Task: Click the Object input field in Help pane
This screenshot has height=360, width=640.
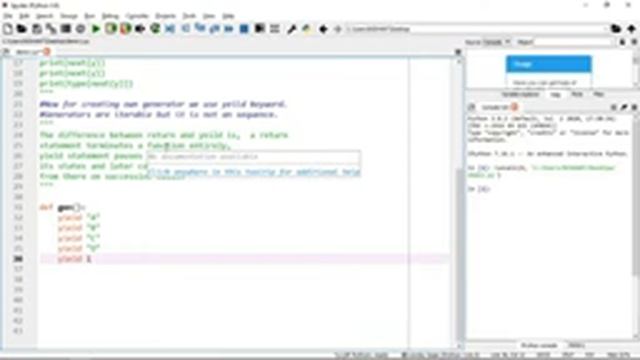Action: (x=573, y=42)
